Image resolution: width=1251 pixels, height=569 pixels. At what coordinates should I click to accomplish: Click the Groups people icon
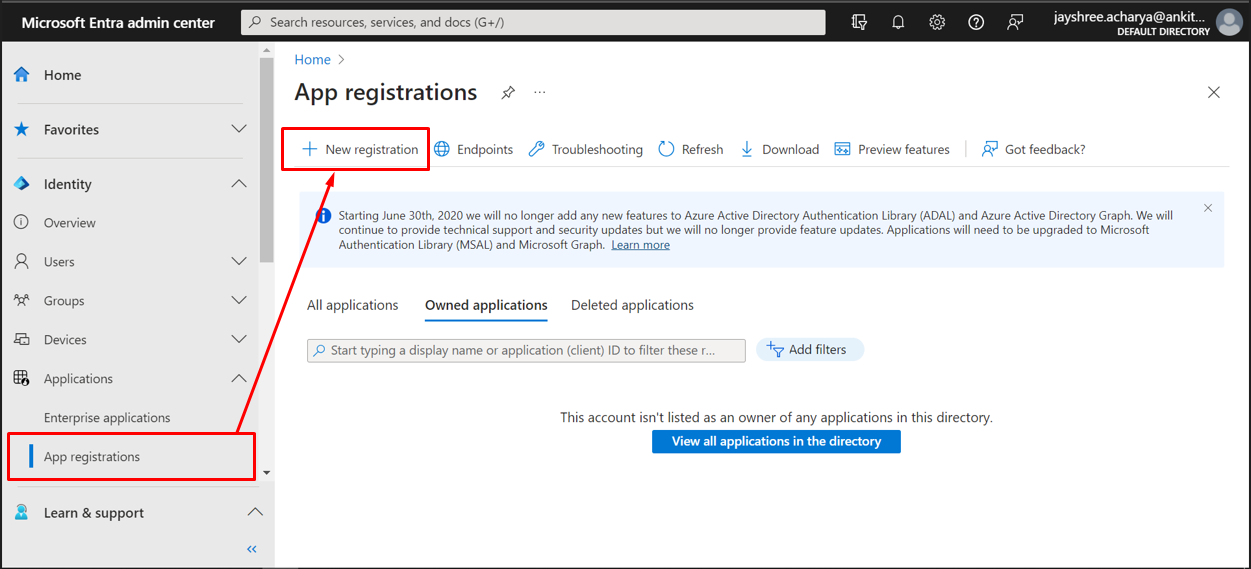21,300
